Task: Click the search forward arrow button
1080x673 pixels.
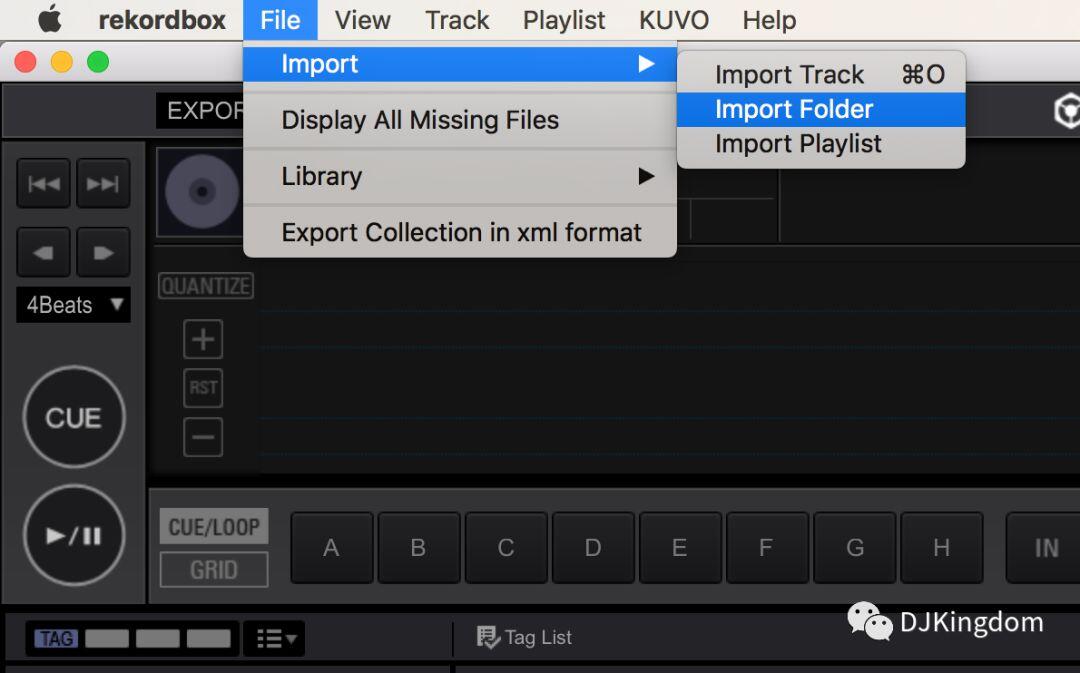Action: (103, 252)
